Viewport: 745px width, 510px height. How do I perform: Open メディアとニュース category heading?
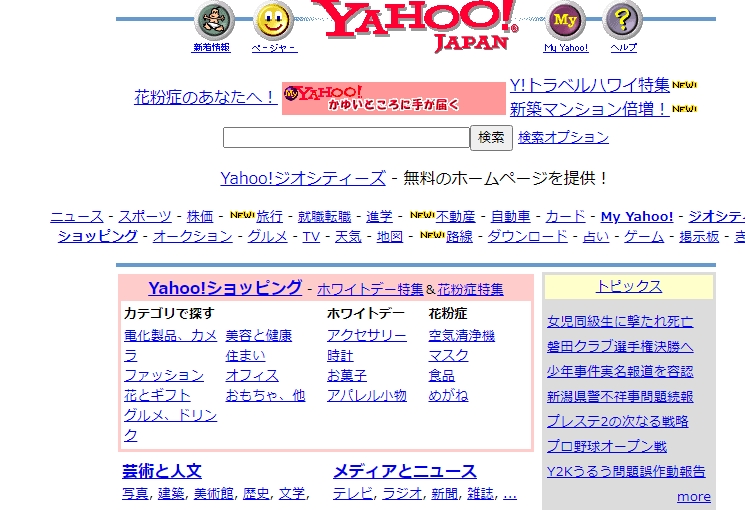405,471
